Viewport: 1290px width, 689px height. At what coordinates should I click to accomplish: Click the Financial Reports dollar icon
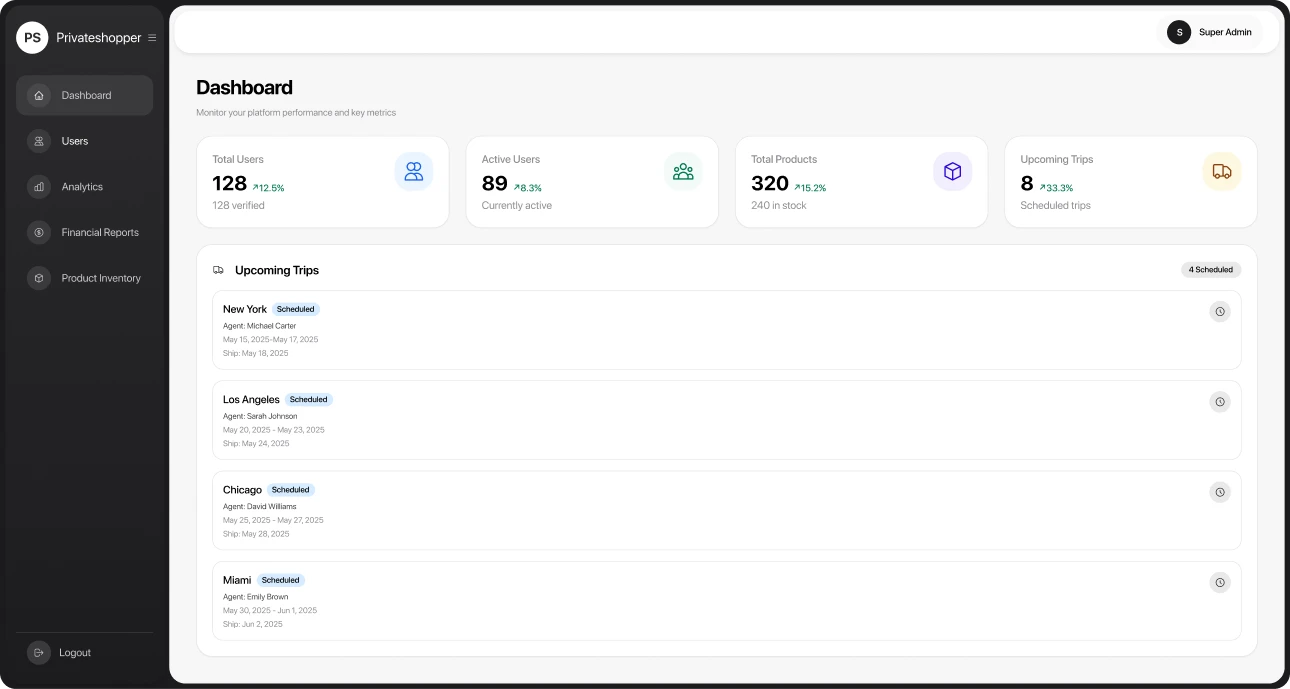tap(39, 233)
